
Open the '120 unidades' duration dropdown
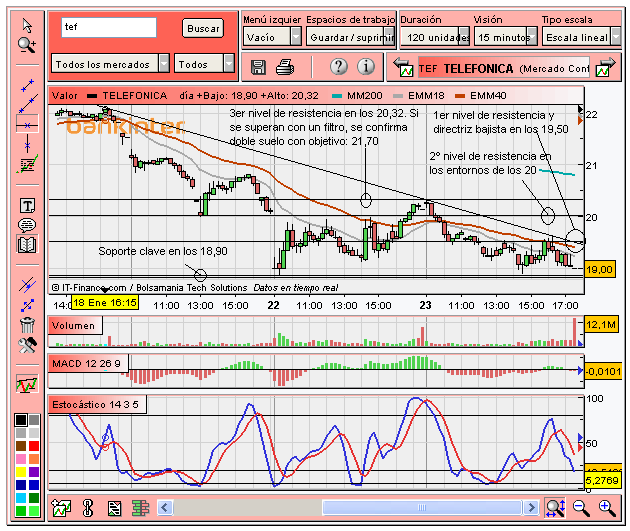pos(435,37)
